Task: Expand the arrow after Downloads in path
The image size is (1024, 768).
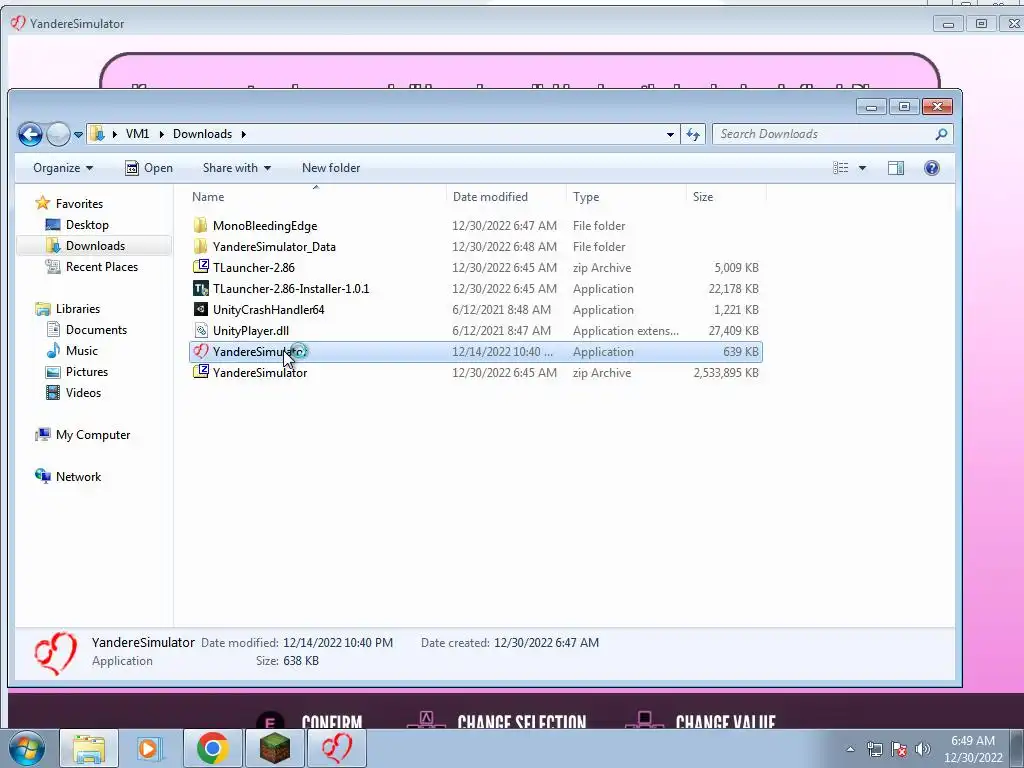Action: click(x=244, y=134)
